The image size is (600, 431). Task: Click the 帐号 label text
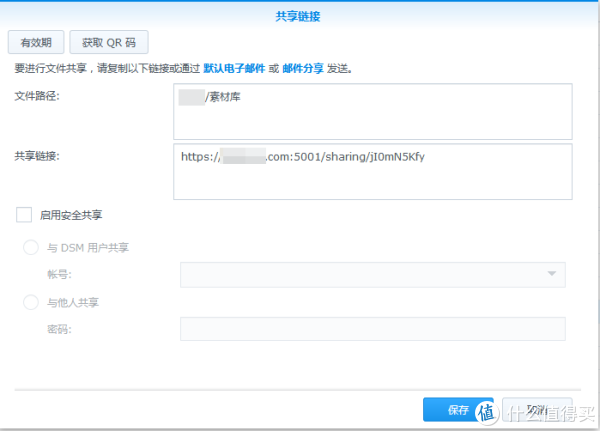pyautogui.click(x=59, y=274)
